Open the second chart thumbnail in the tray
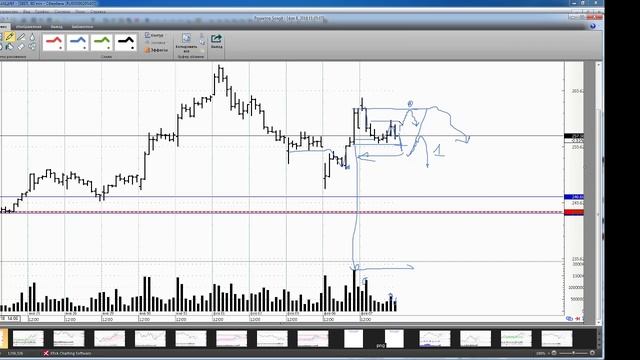Viewport: 640px width, 360px height. [69, 339]
